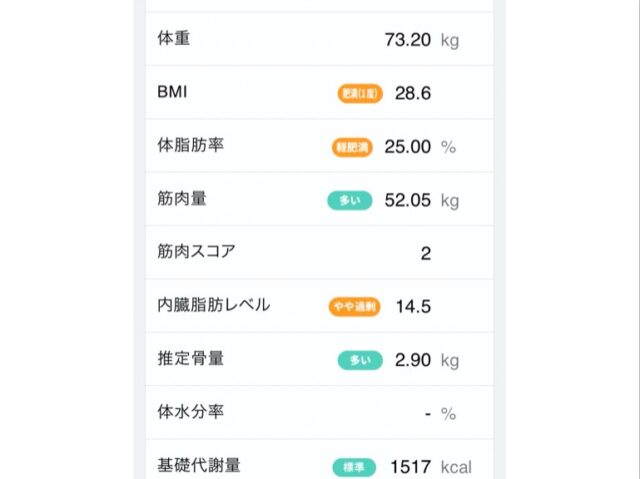
Task: Click the weight value 73.20
Action: [407, 40]
